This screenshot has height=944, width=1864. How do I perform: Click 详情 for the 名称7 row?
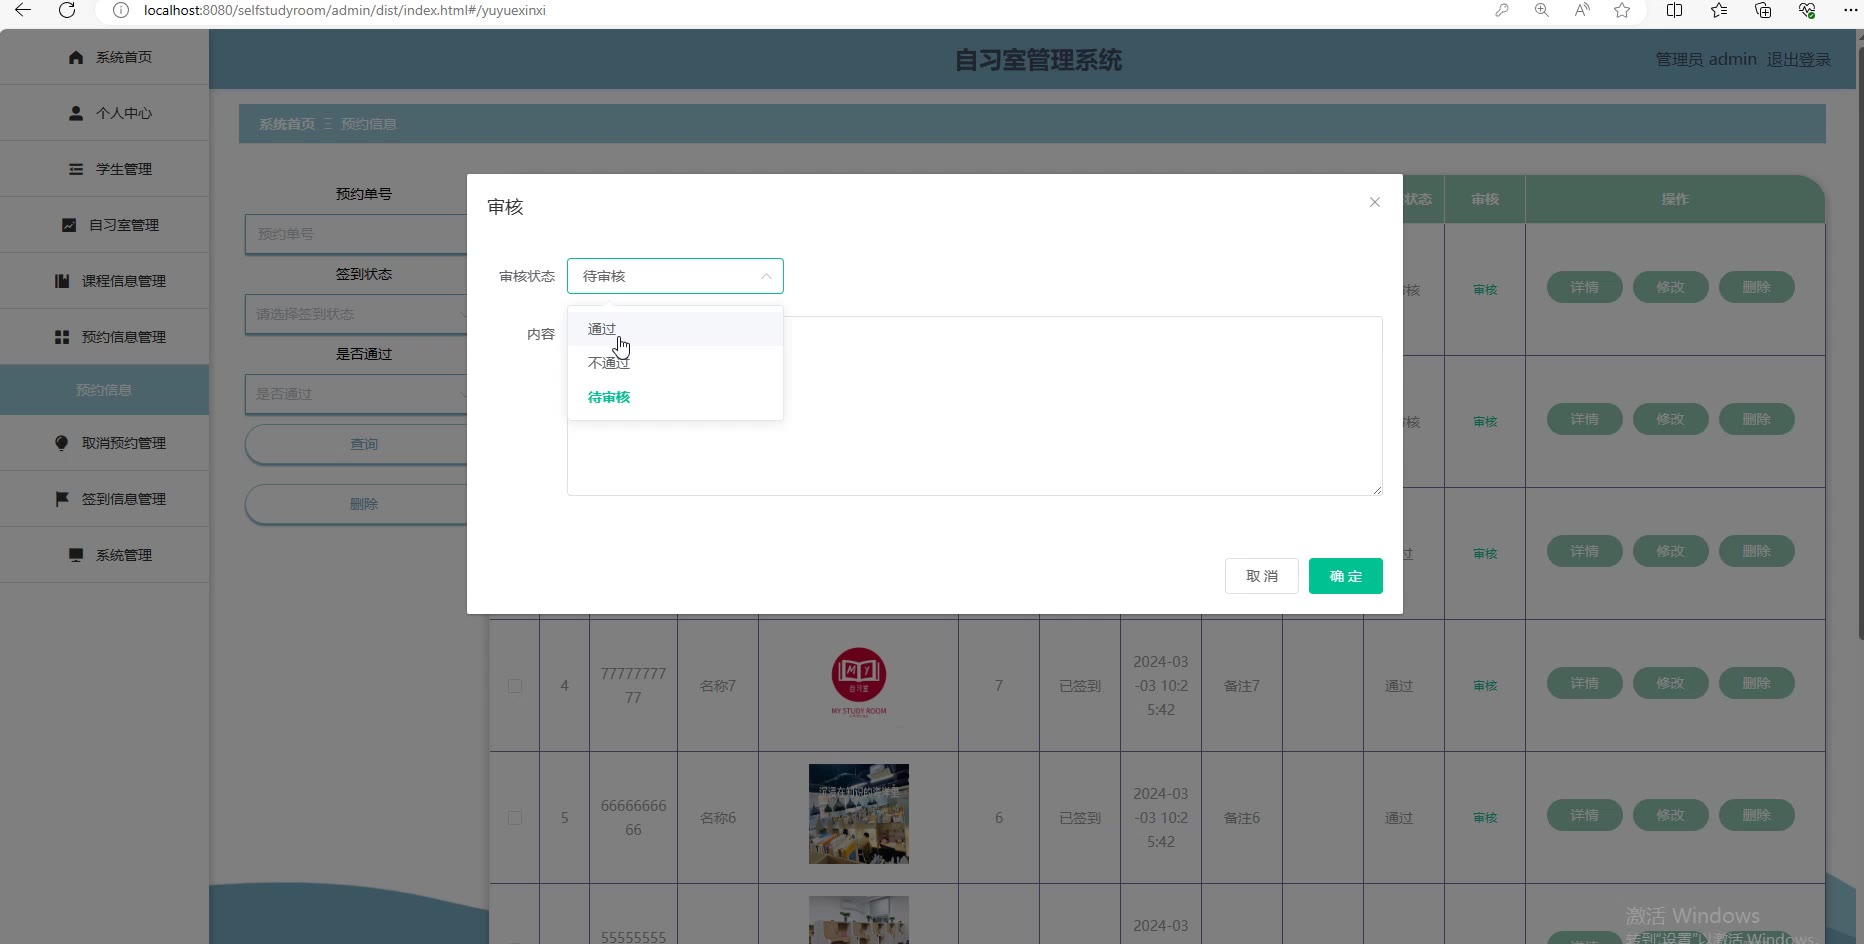1584,683
